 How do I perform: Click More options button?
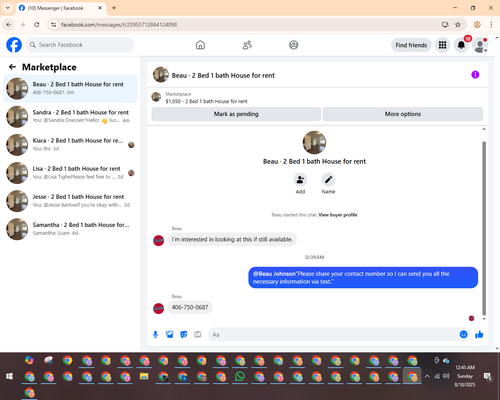[403, 114]
